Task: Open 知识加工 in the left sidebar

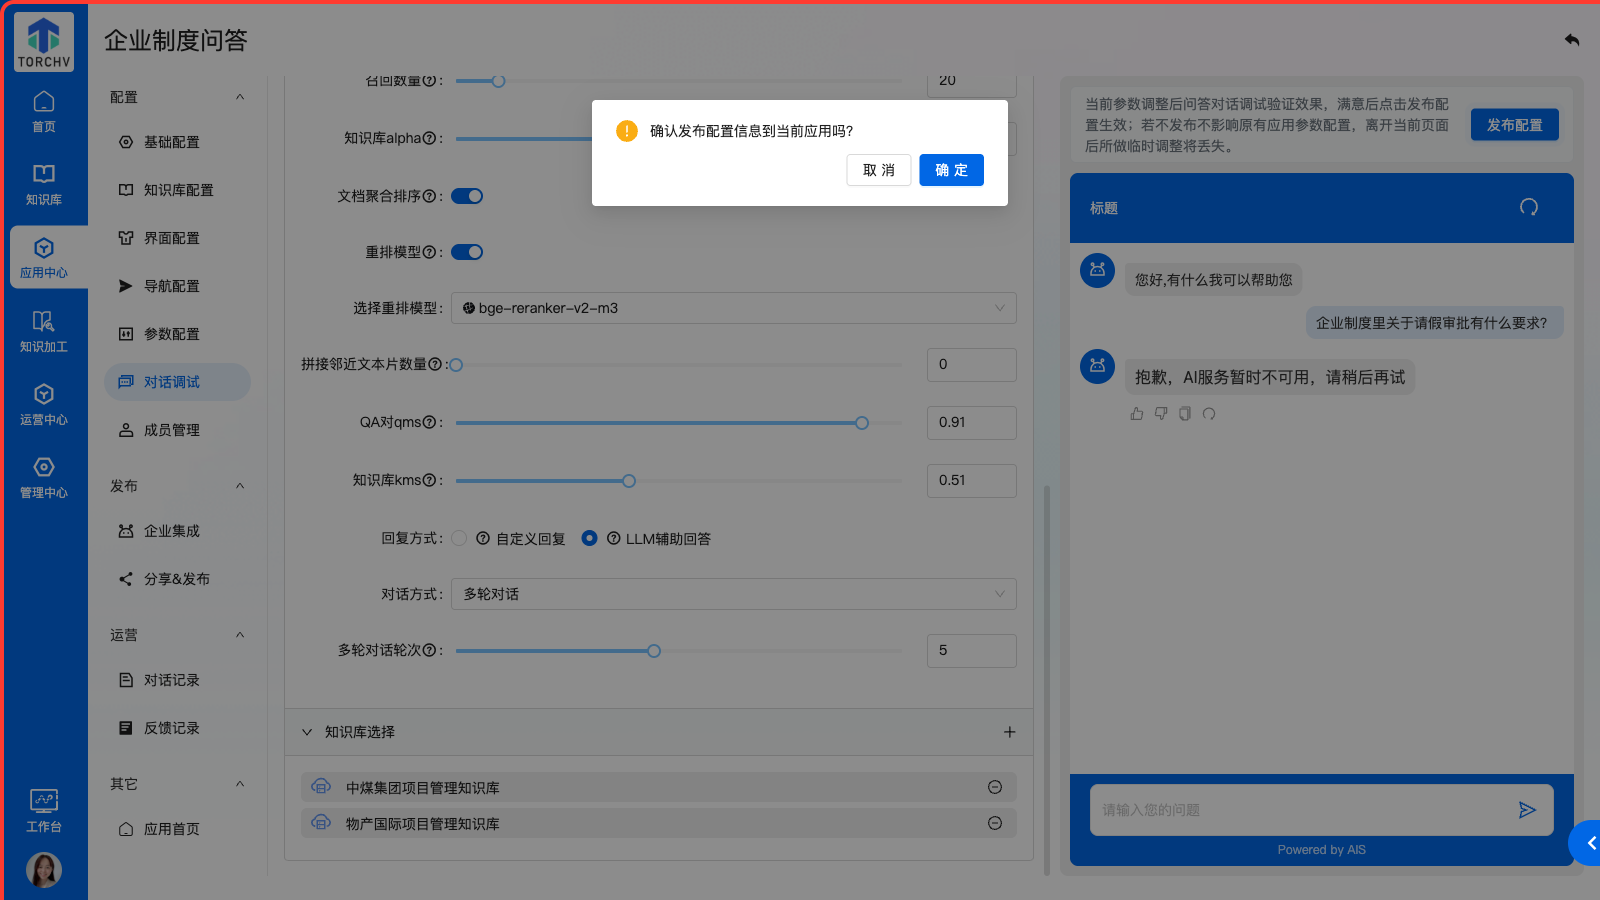Action: [44, 331]
